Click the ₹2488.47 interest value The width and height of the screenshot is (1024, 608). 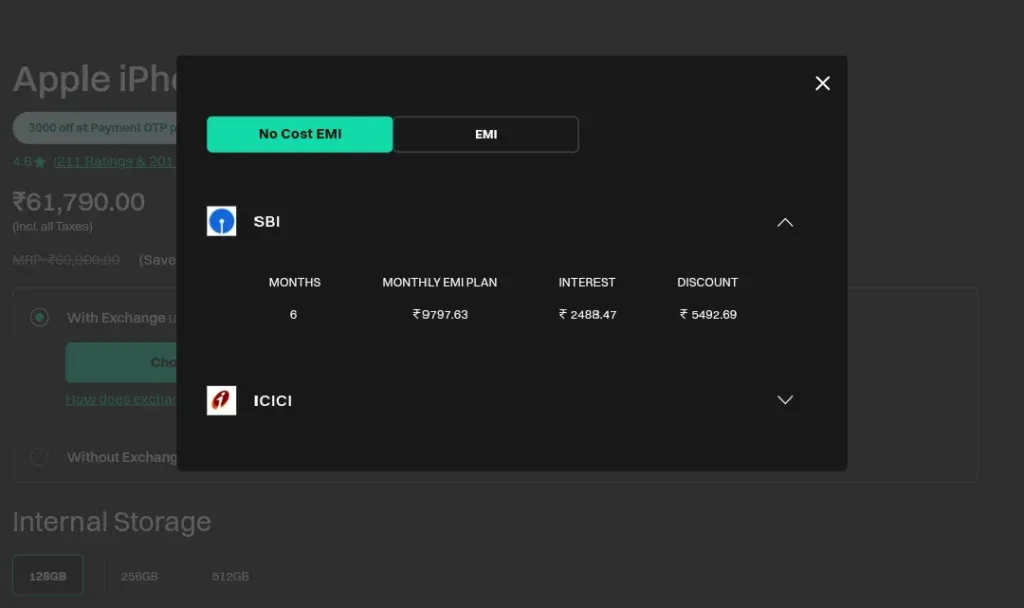587,314
